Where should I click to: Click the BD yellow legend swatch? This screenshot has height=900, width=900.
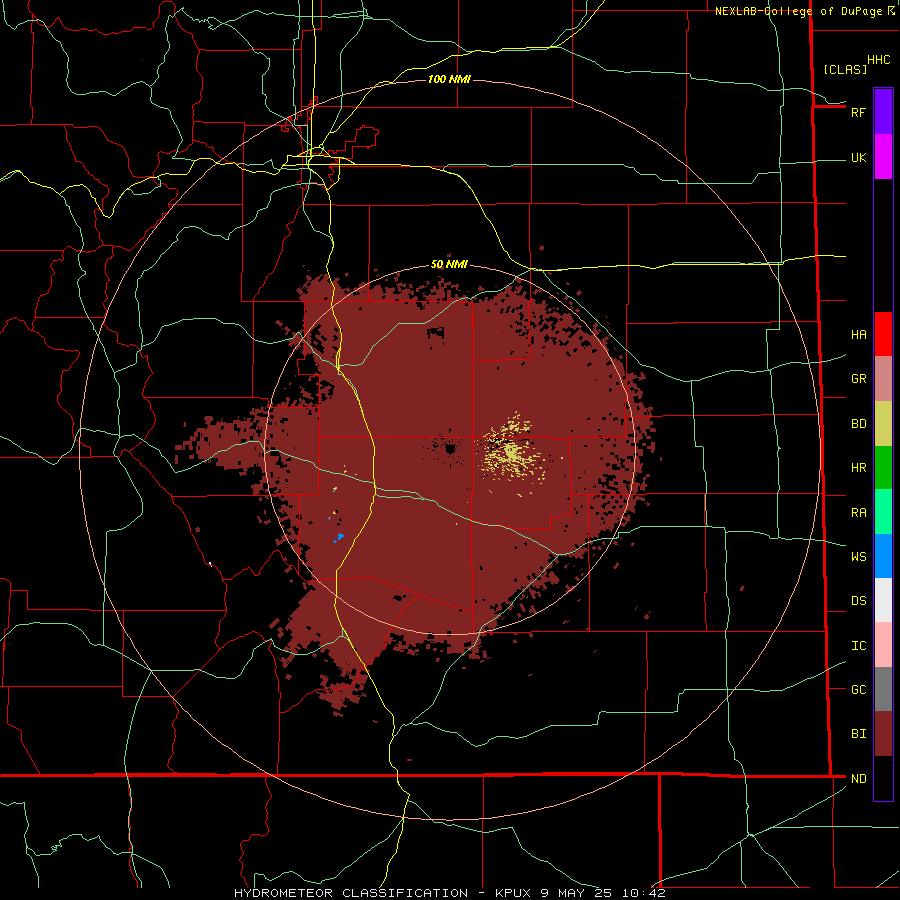(x=883, y=424)
